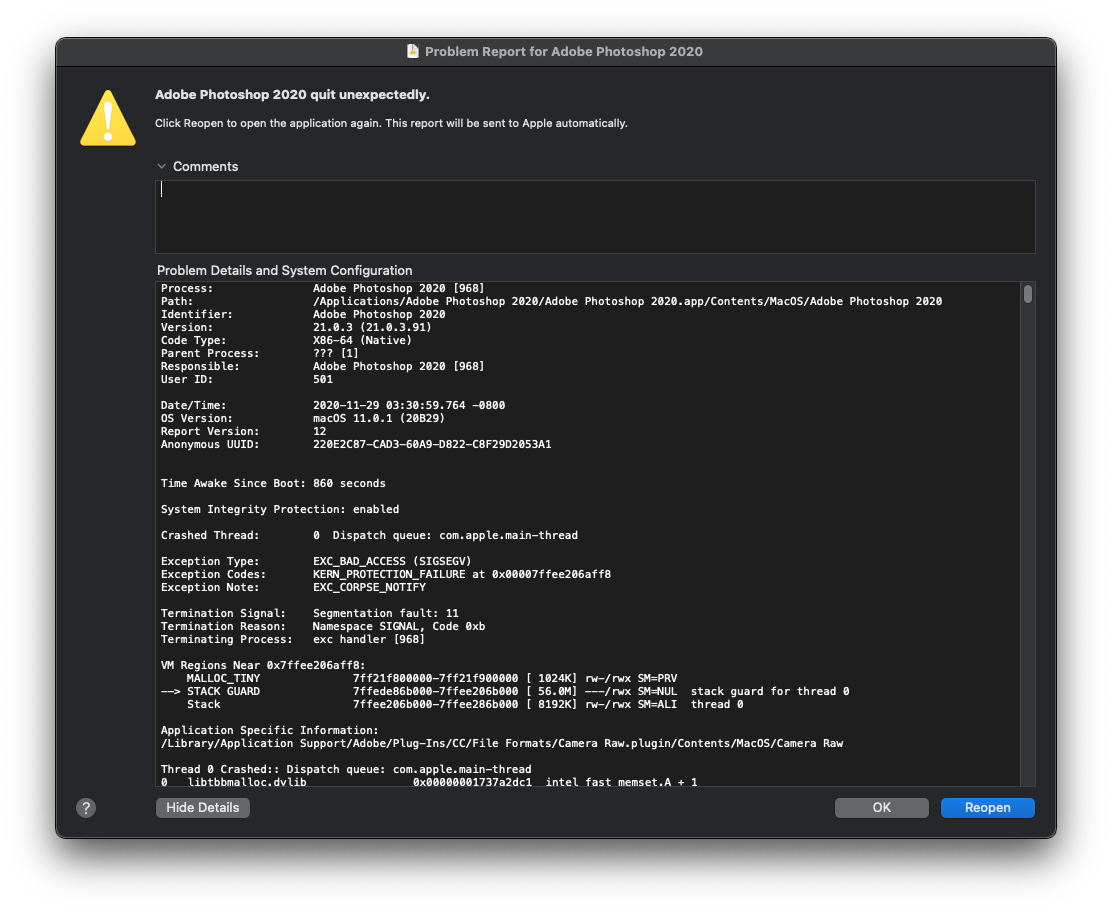Click Exception Note 'EXC_CORPSE_NOTIFY'
1112x912 pixels.
pyautogui.click(x=369, y=587)
